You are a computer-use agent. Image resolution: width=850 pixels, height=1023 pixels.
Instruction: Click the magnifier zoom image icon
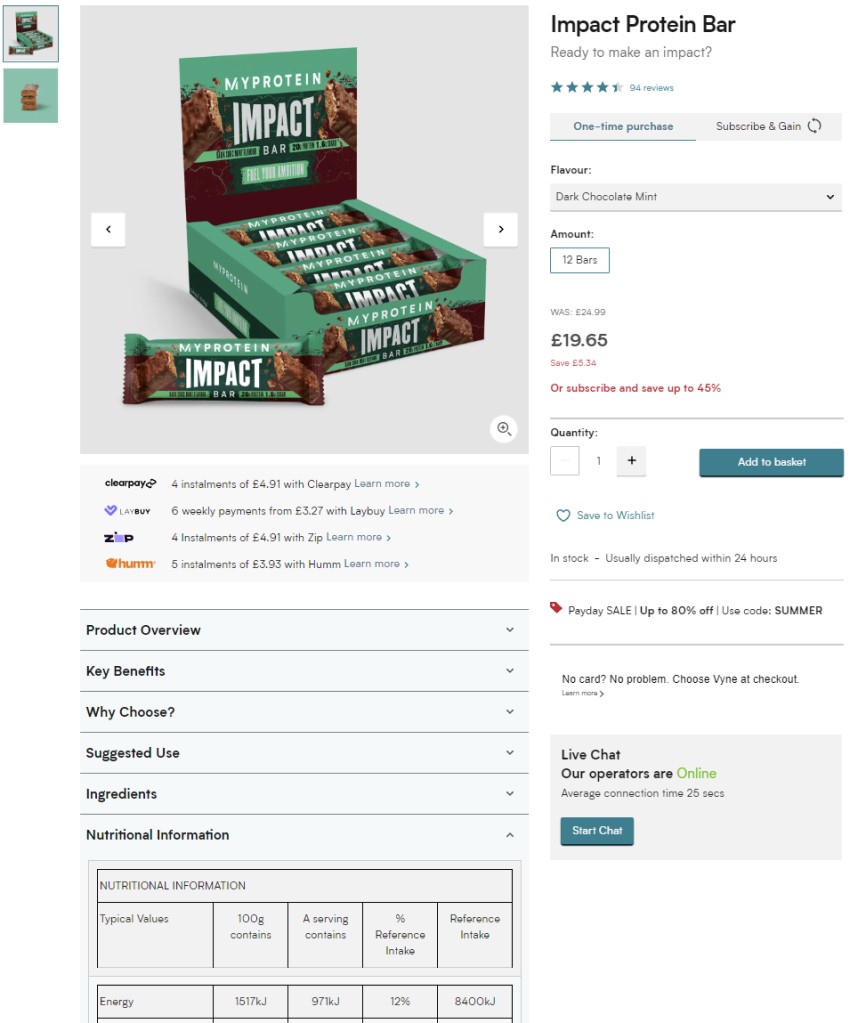tap(504, 429)
